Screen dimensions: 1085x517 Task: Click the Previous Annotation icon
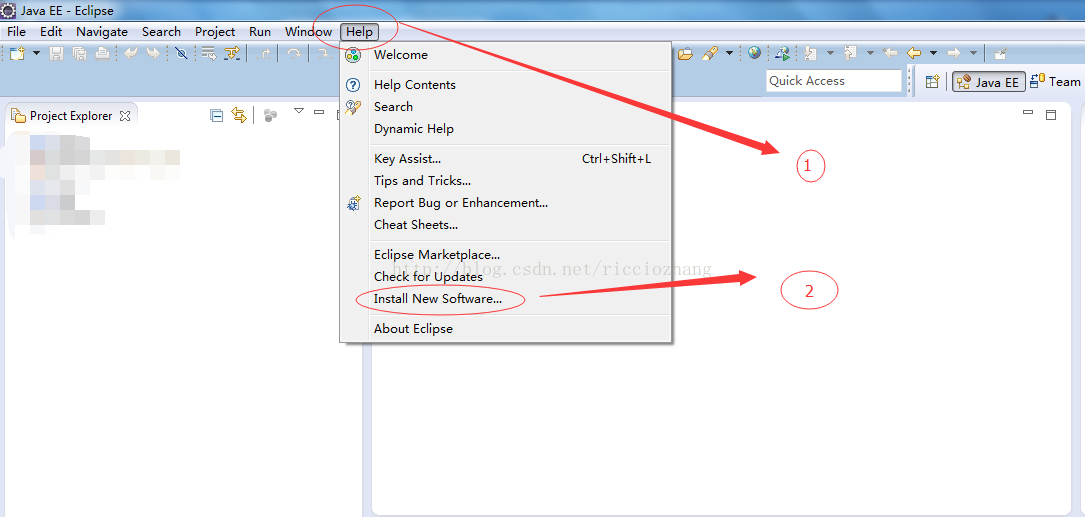click(x=850, y=53)
